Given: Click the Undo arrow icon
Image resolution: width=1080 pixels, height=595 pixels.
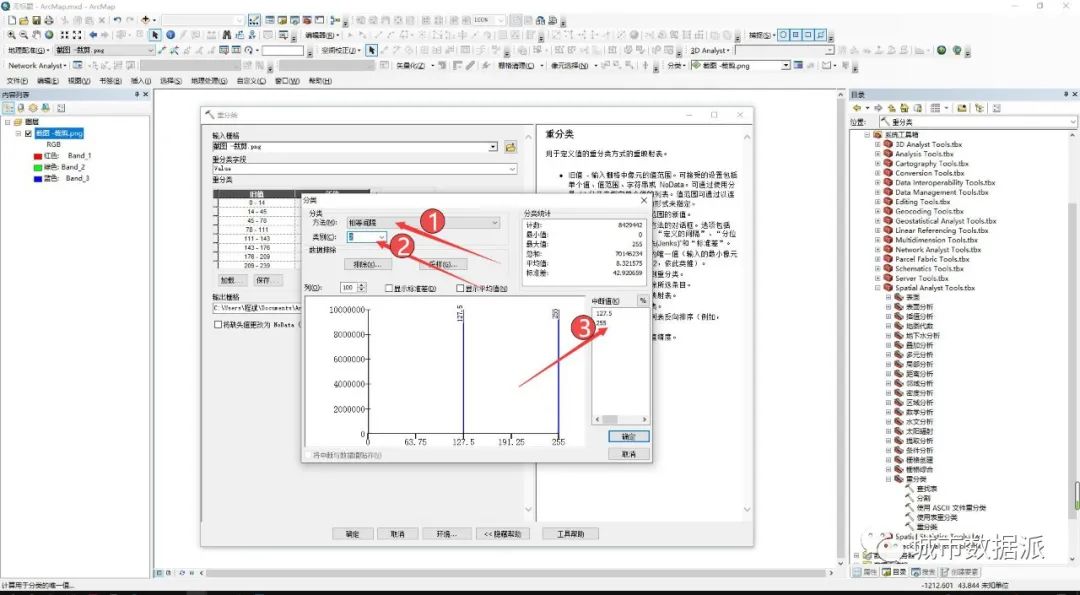Looking at the screenshot, I should pos(117,21).
